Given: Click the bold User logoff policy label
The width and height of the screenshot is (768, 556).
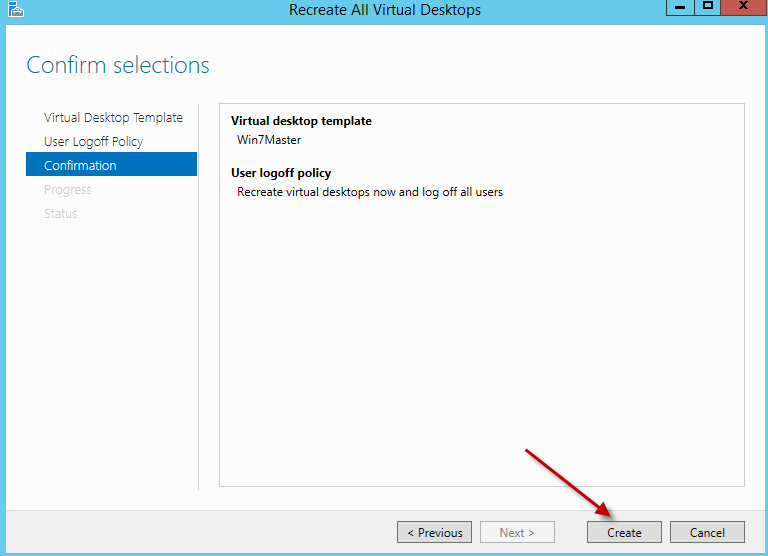Looking at the screenshot, I should tap(281, 173).
